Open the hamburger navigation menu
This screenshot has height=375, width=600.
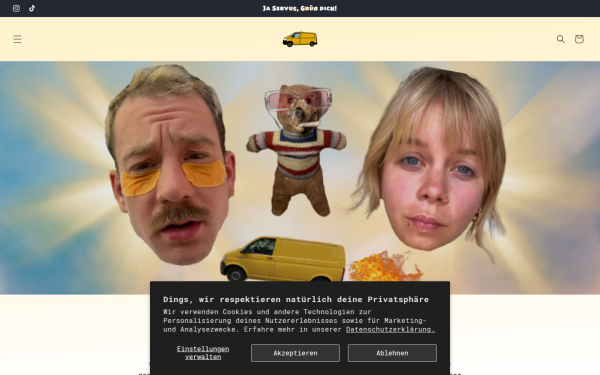[x=17, y=39]
